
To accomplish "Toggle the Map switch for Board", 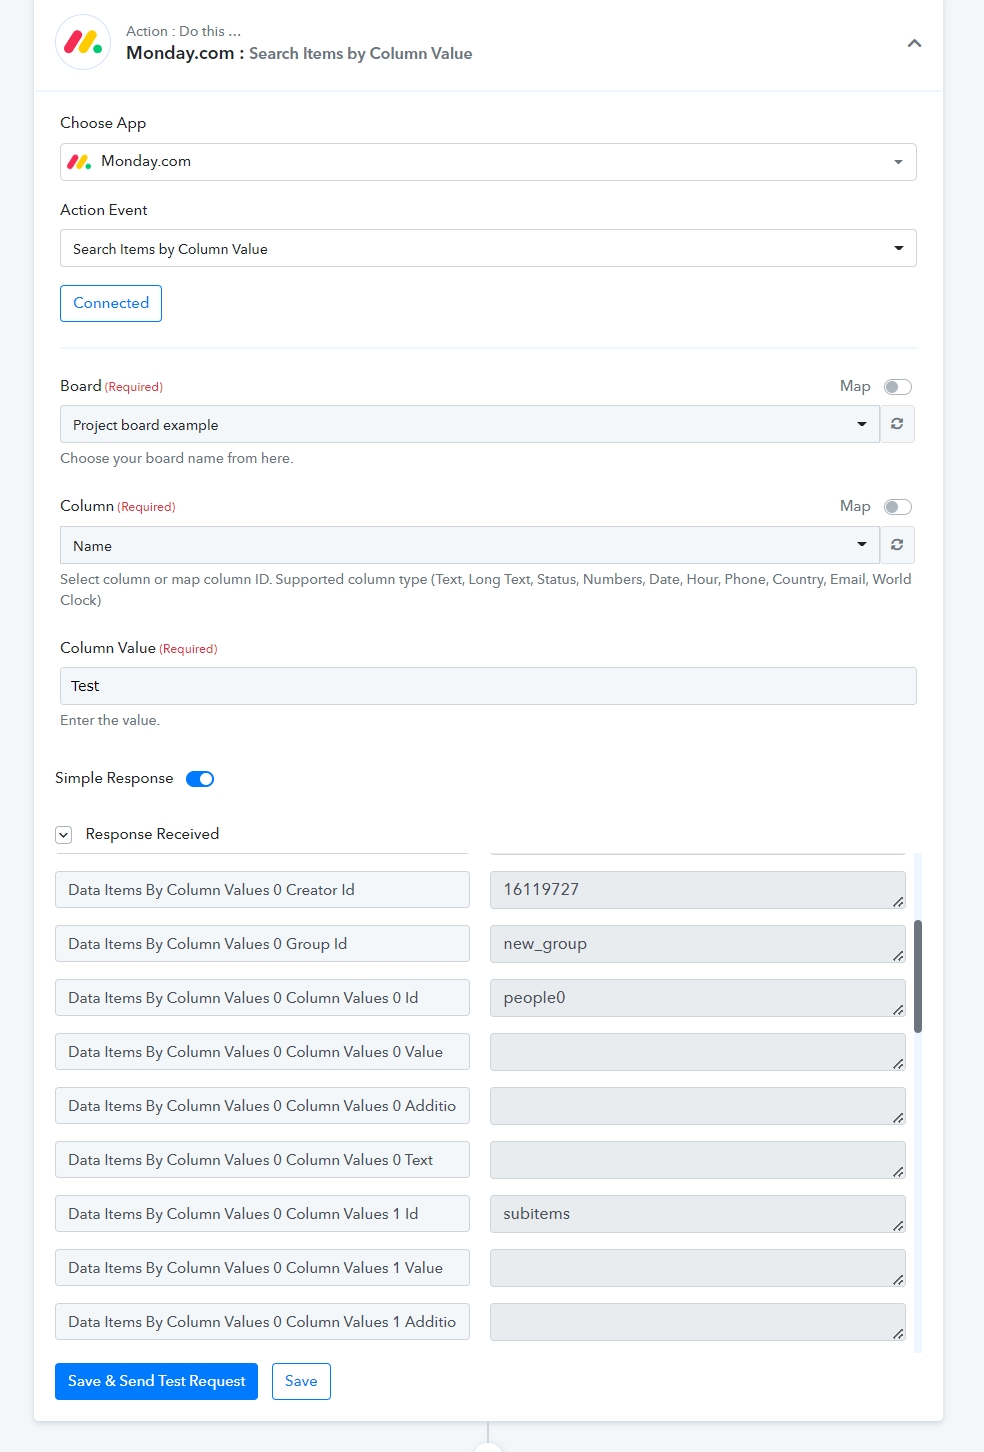I will point(898,387).
